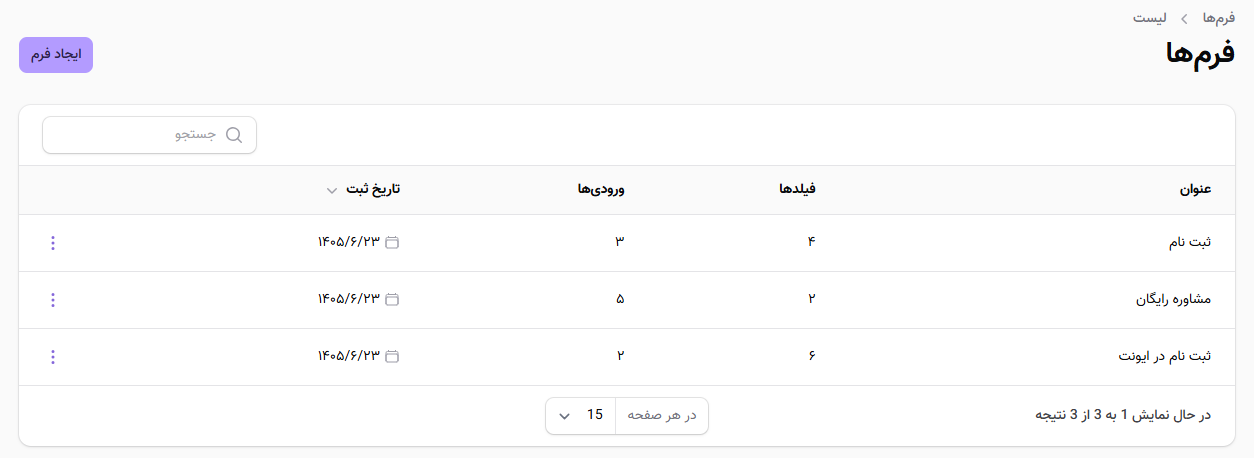Viewport: 1254px width, 458px height.
Task: Click date ۱۴۰۵/۶/۲۳ in مشاوره رایگان row
Action: point(349,300)
